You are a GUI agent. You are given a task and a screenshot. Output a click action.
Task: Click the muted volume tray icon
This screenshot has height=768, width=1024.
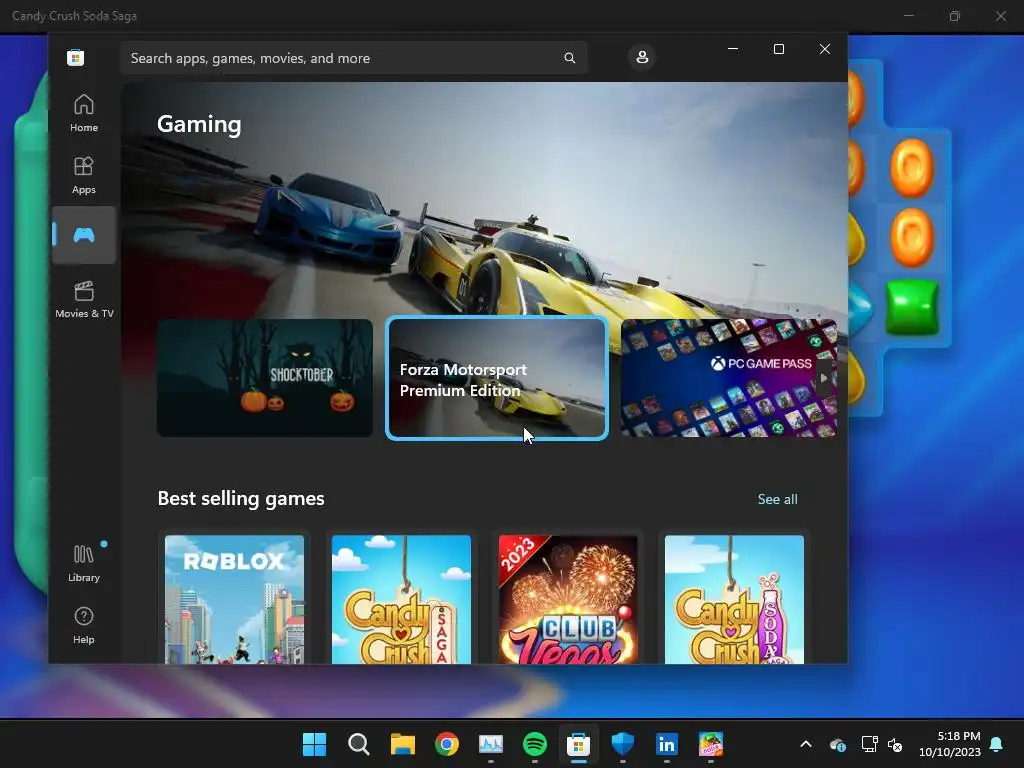(x=895, y=744)
